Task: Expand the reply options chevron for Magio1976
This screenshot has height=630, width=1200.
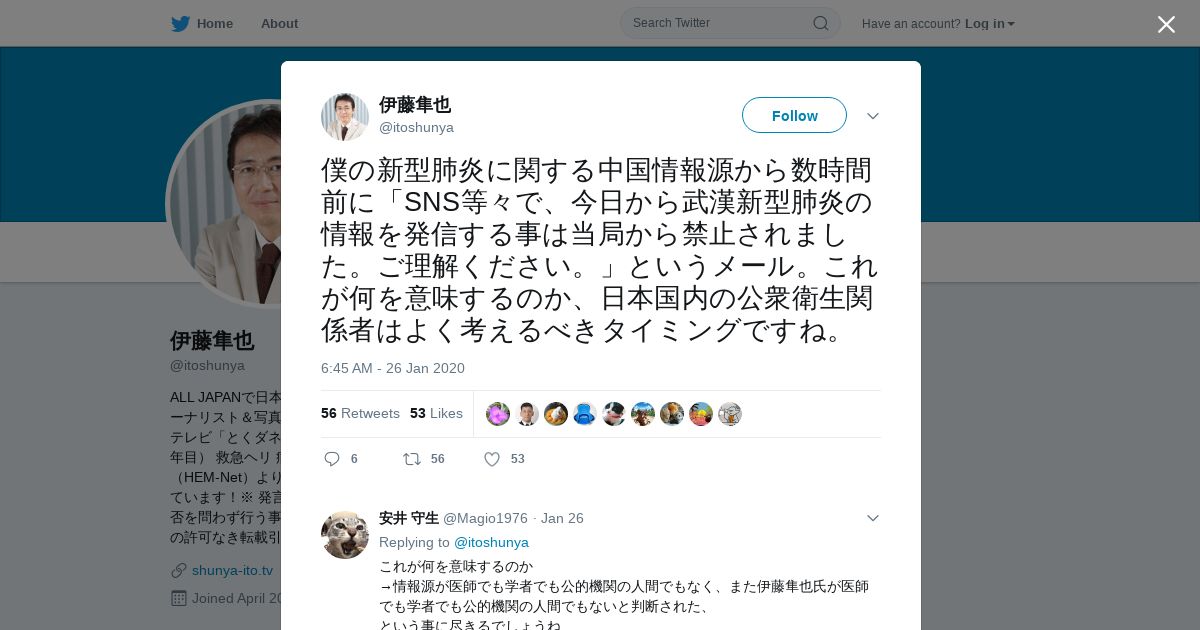Action: click(x=873, y=518)
